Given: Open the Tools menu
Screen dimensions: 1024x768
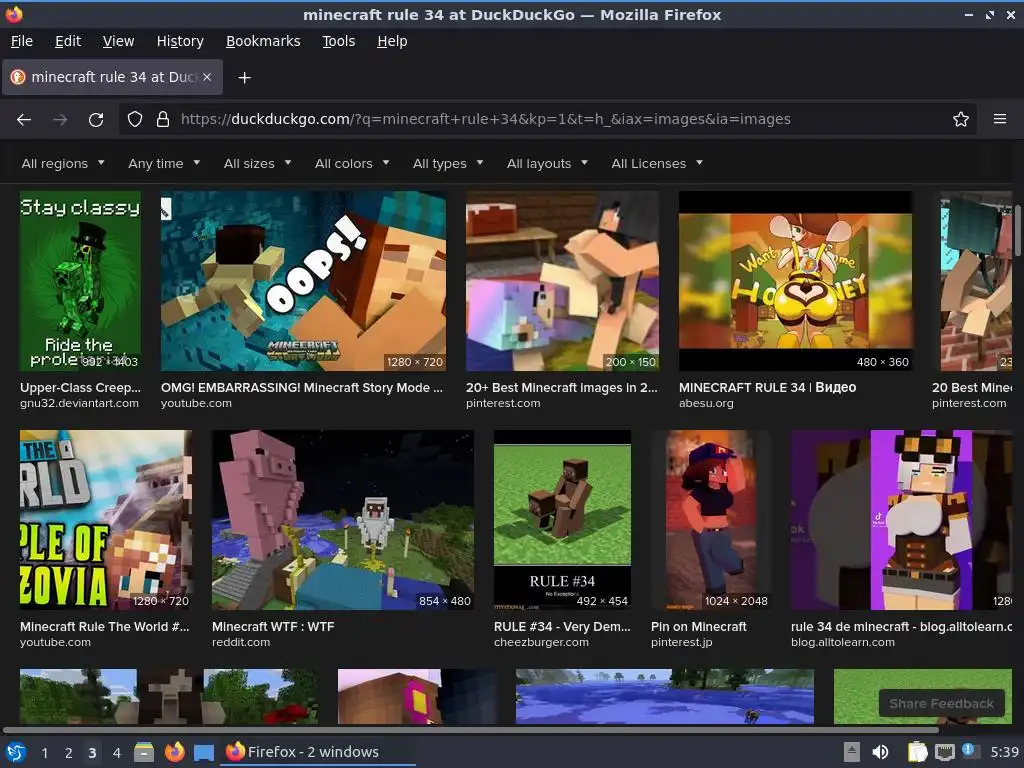Looking at the screenshot, I should pos(338,41).
